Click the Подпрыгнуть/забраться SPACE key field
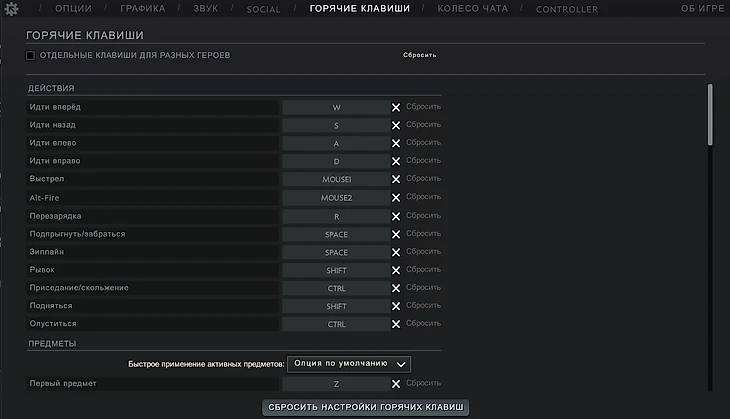The height and width of the screenshot is (419, 730). coord(336,234)
